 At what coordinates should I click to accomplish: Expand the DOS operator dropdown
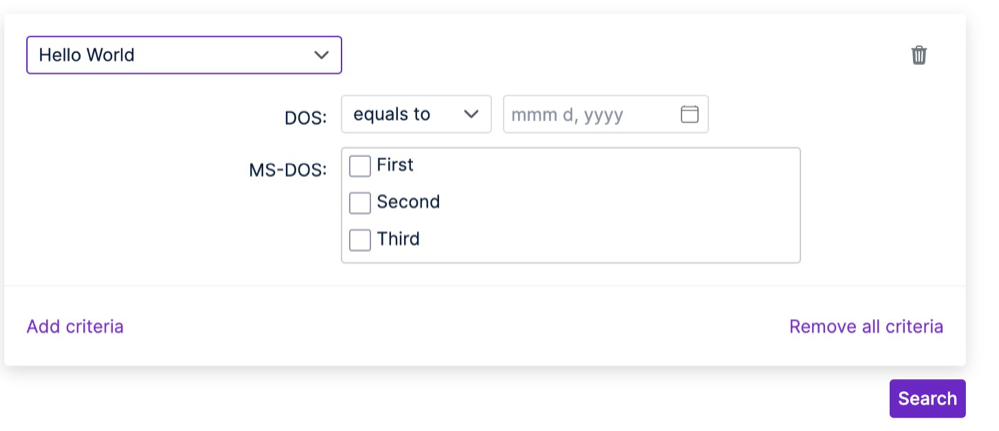click(x=416, y=114)
